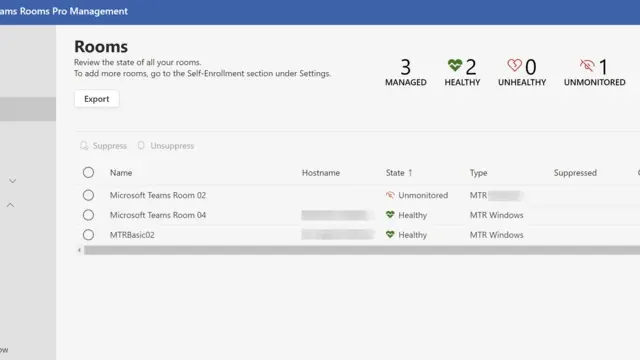640x360 pixels.
Task: Click the Rooms Pro Management title
Action: click(x=64, y=11)
